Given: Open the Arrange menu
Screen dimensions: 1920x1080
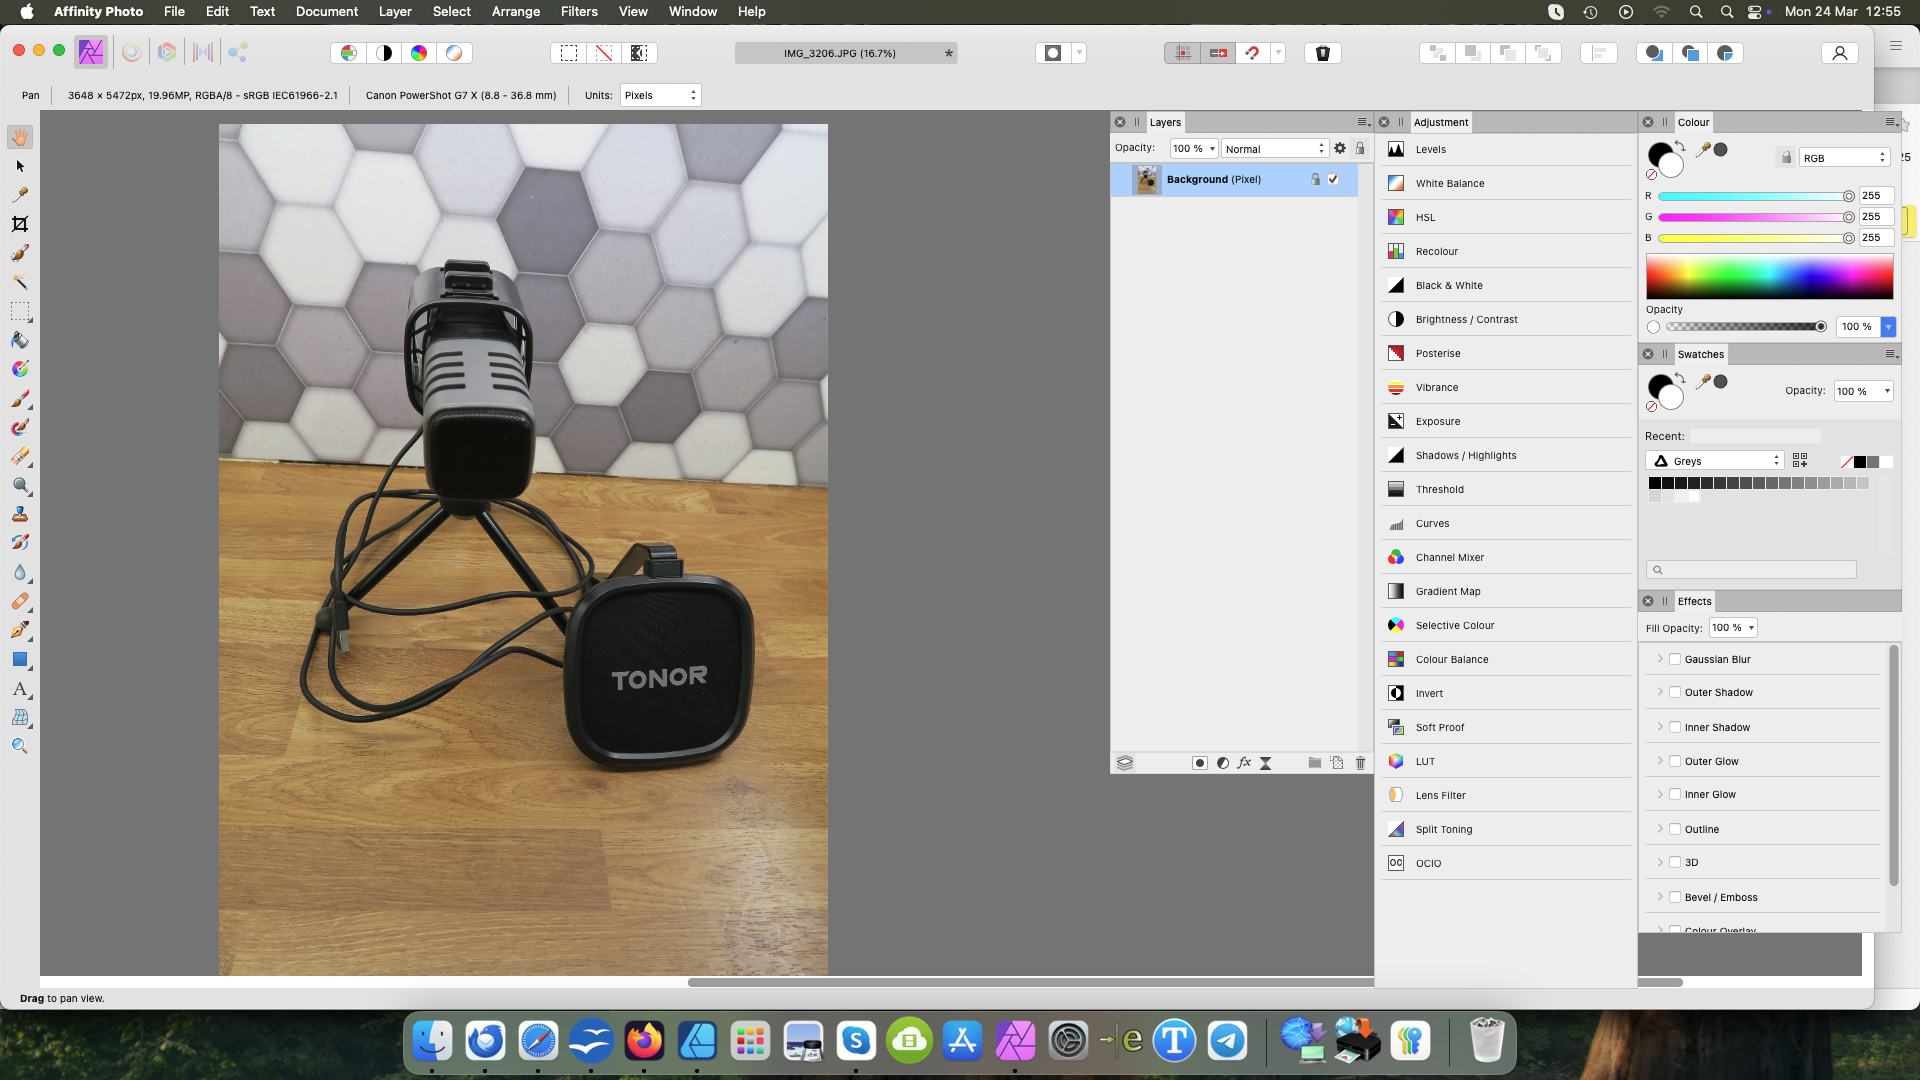Looking at the screenshot, I should [x=516, y=11].
